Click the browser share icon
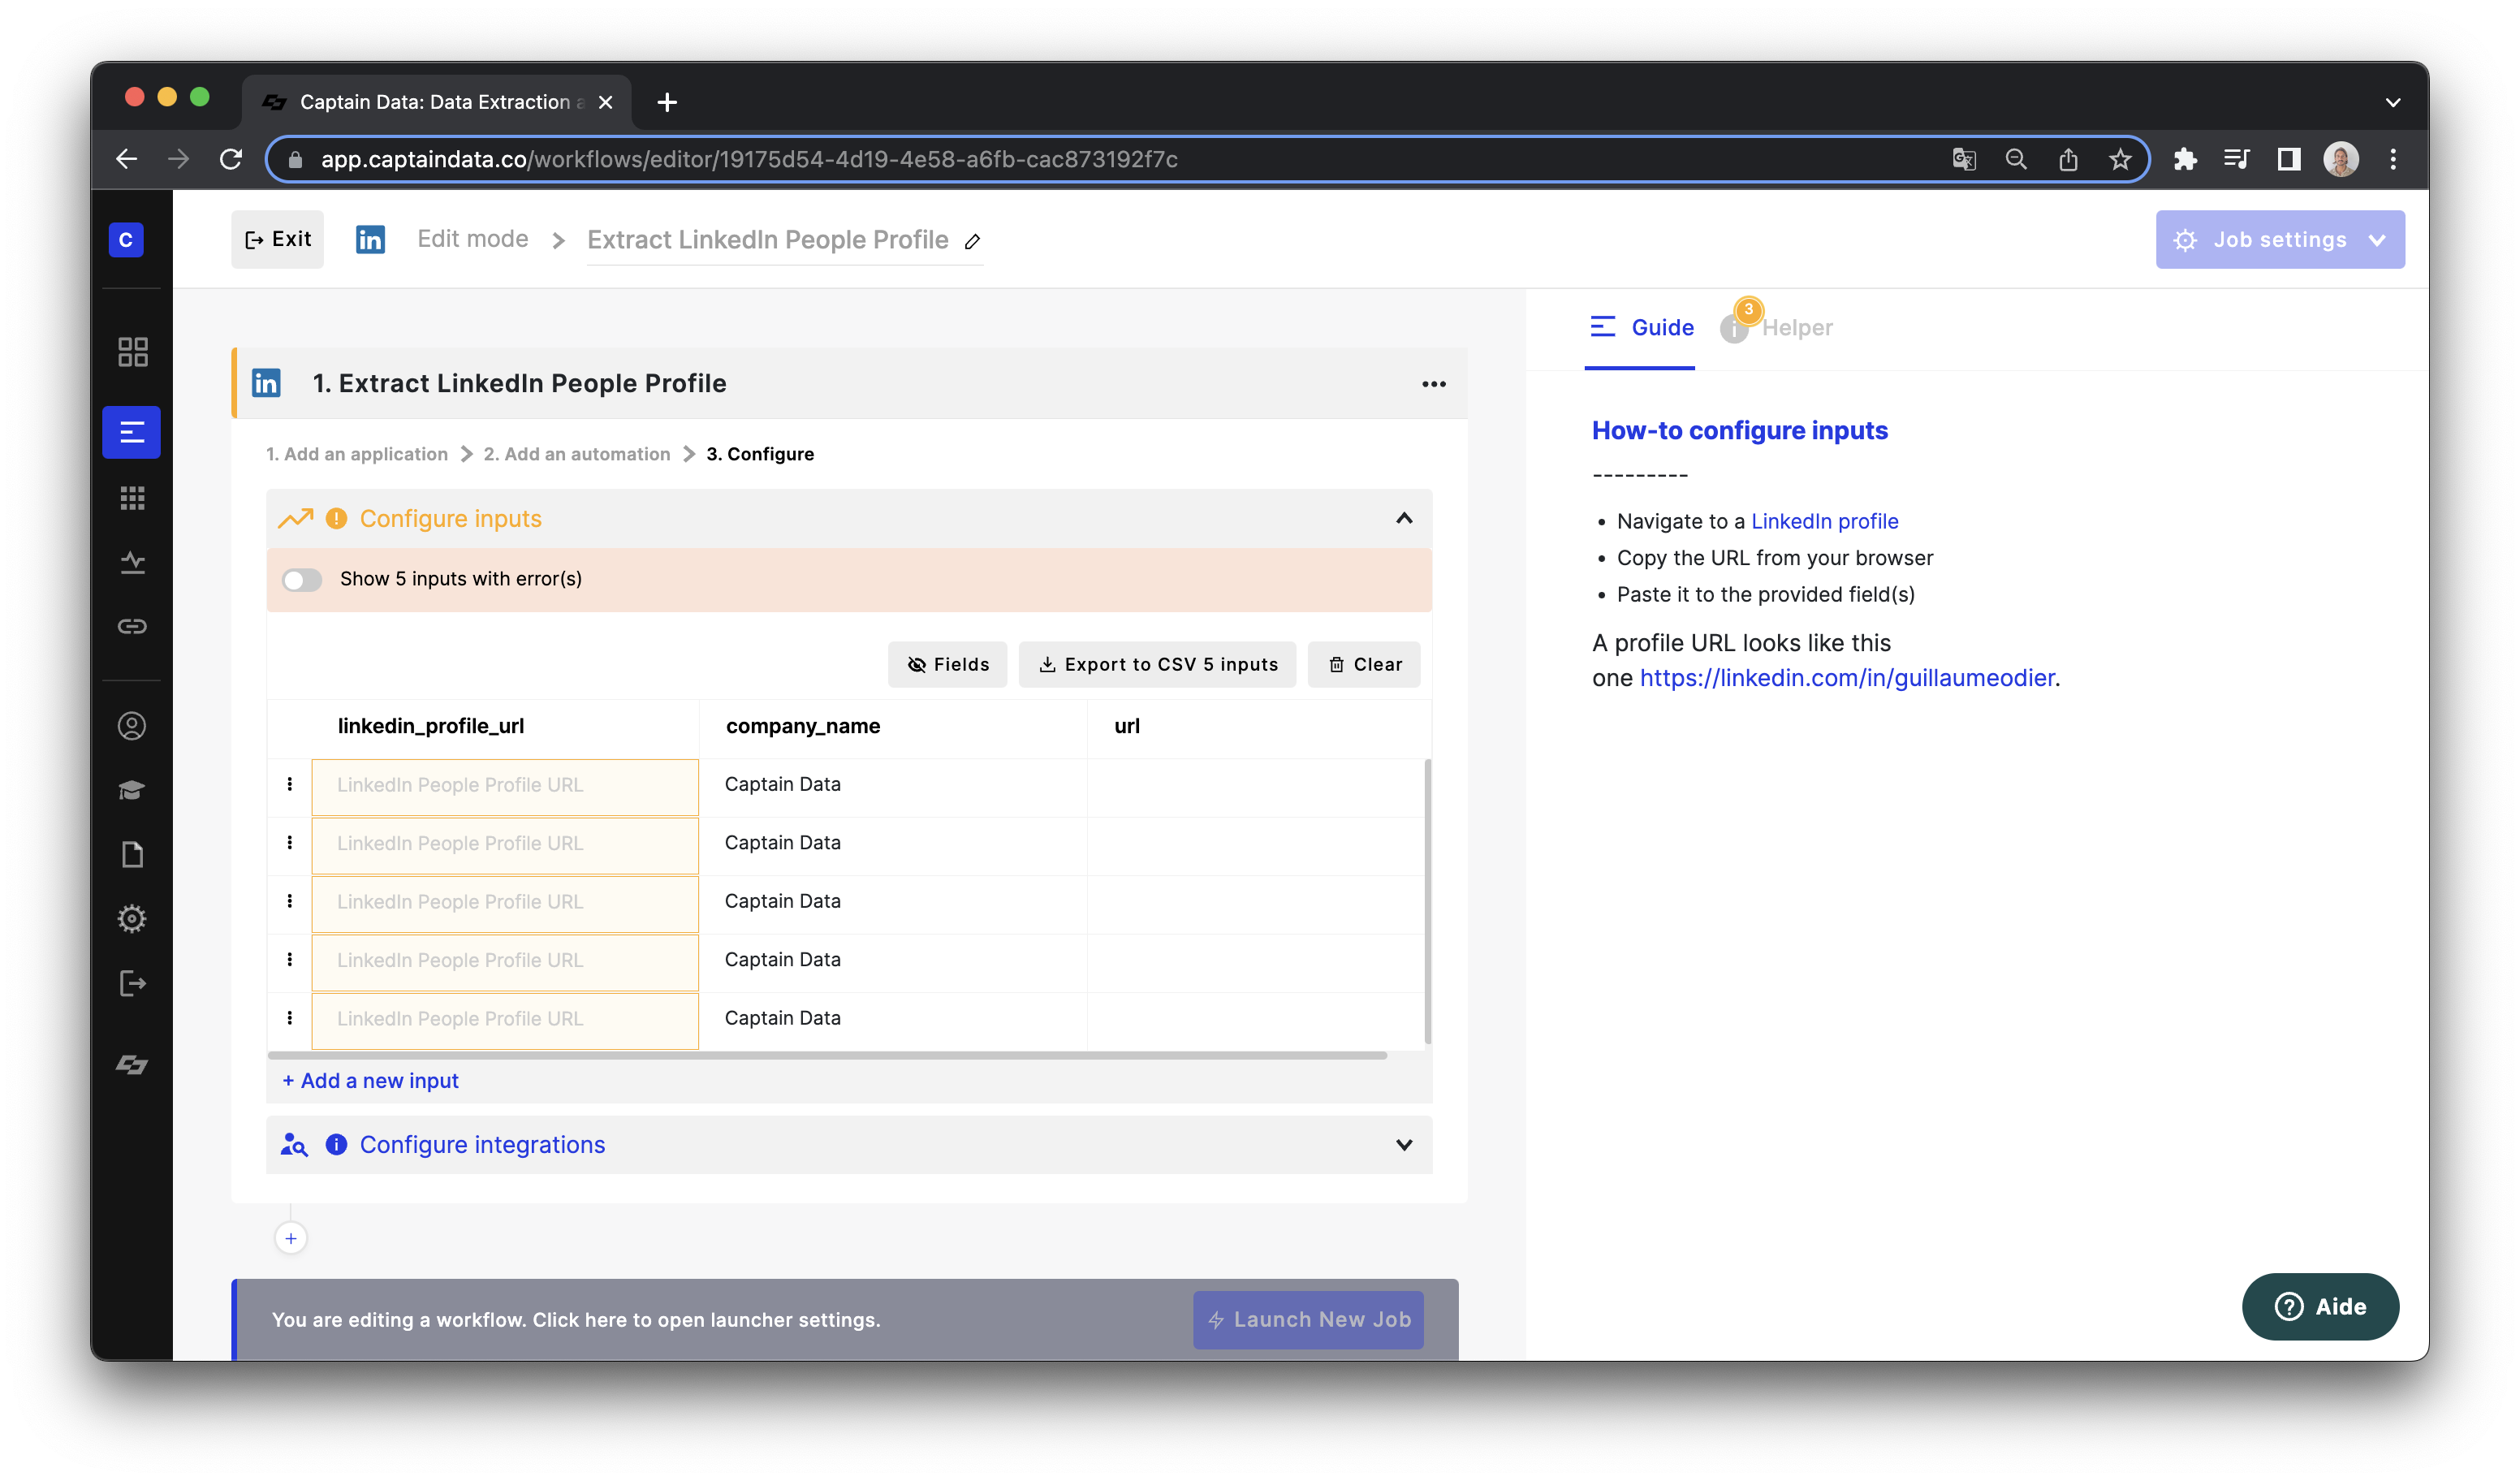The height and width of the screenshot is (1481, 2520). pyautogui.click(x=2068, y=159)
